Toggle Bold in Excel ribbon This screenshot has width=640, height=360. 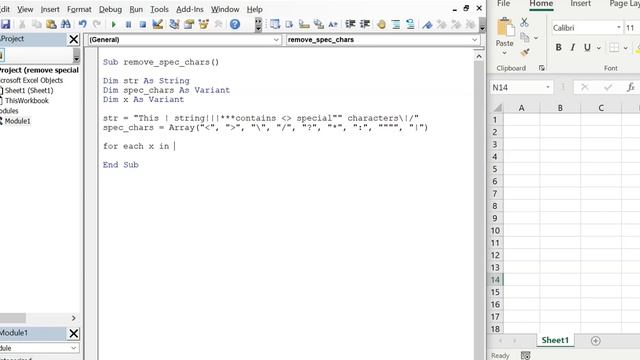click(558, 47)
